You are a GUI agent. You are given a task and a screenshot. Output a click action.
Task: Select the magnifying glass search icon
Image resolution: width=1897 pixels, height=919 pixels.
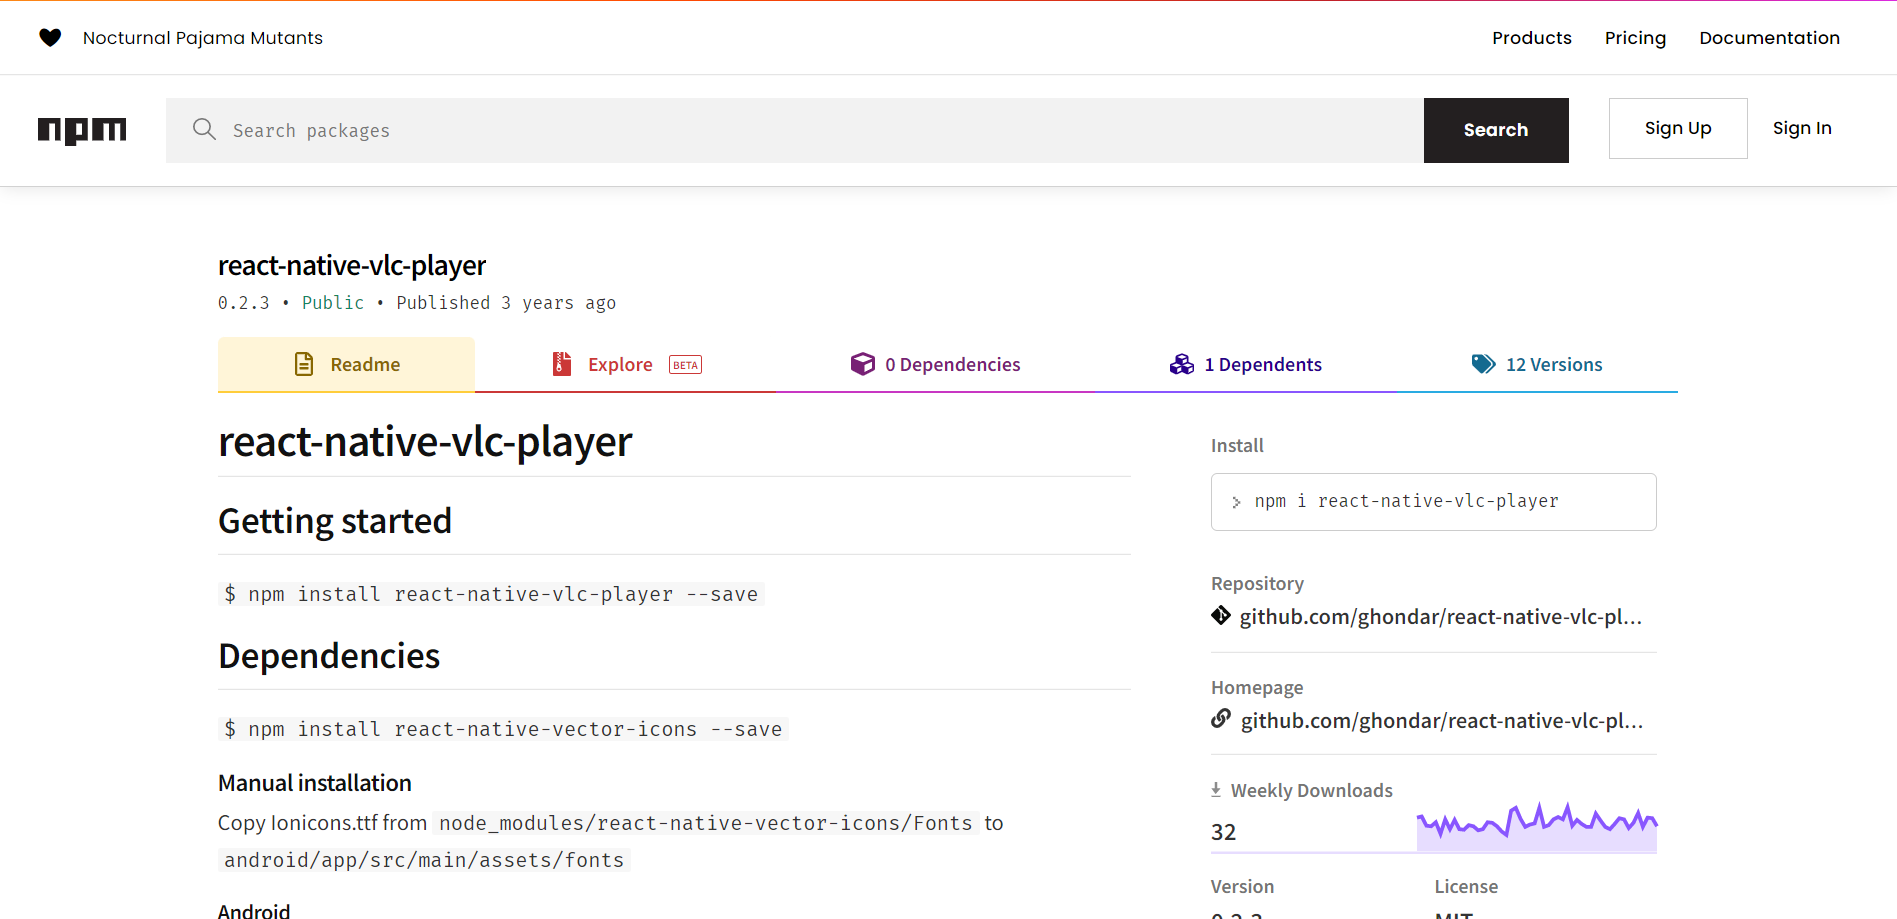204,129
